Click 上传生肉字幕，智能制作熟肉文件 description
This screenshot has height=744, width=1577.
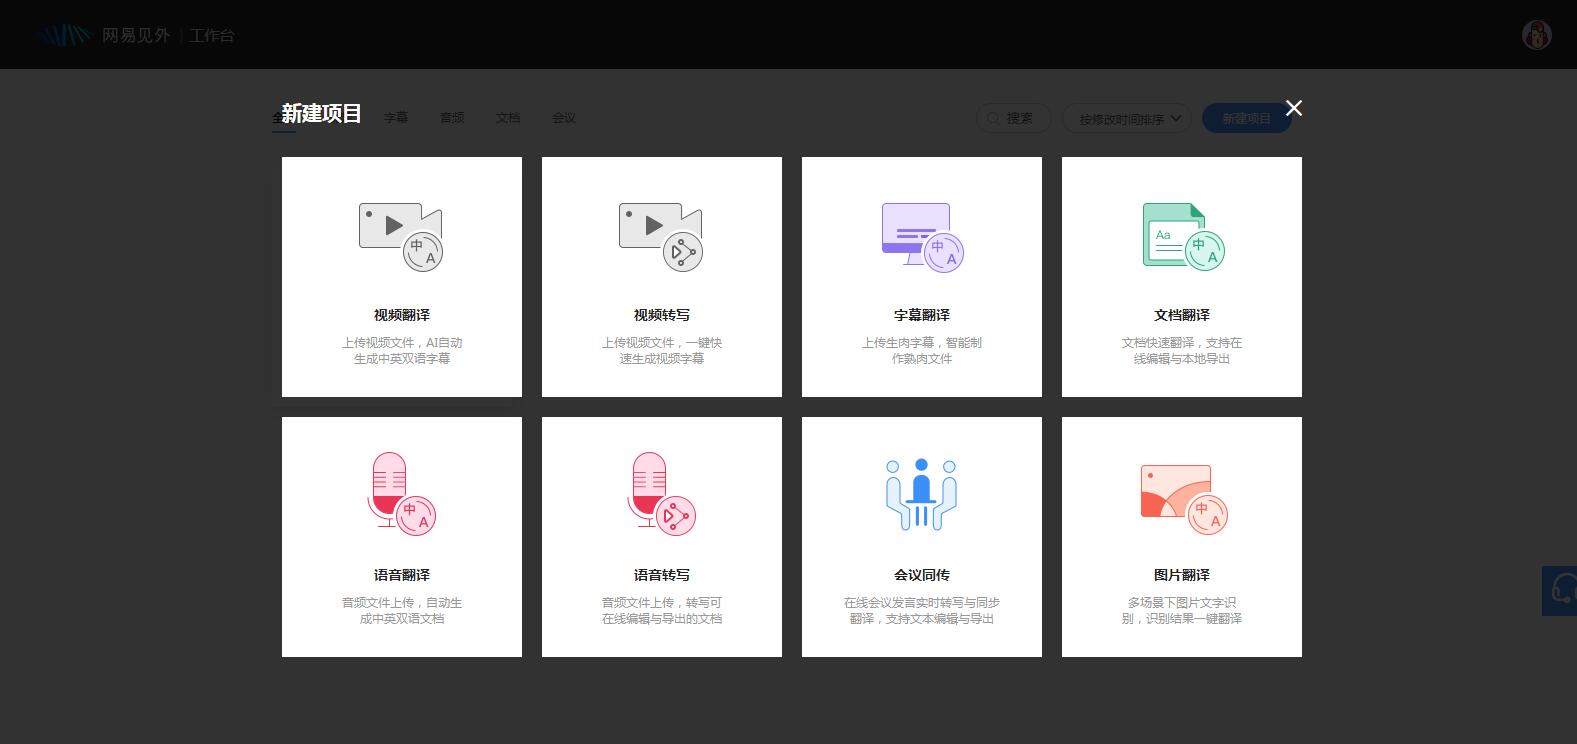click(922, 350)
